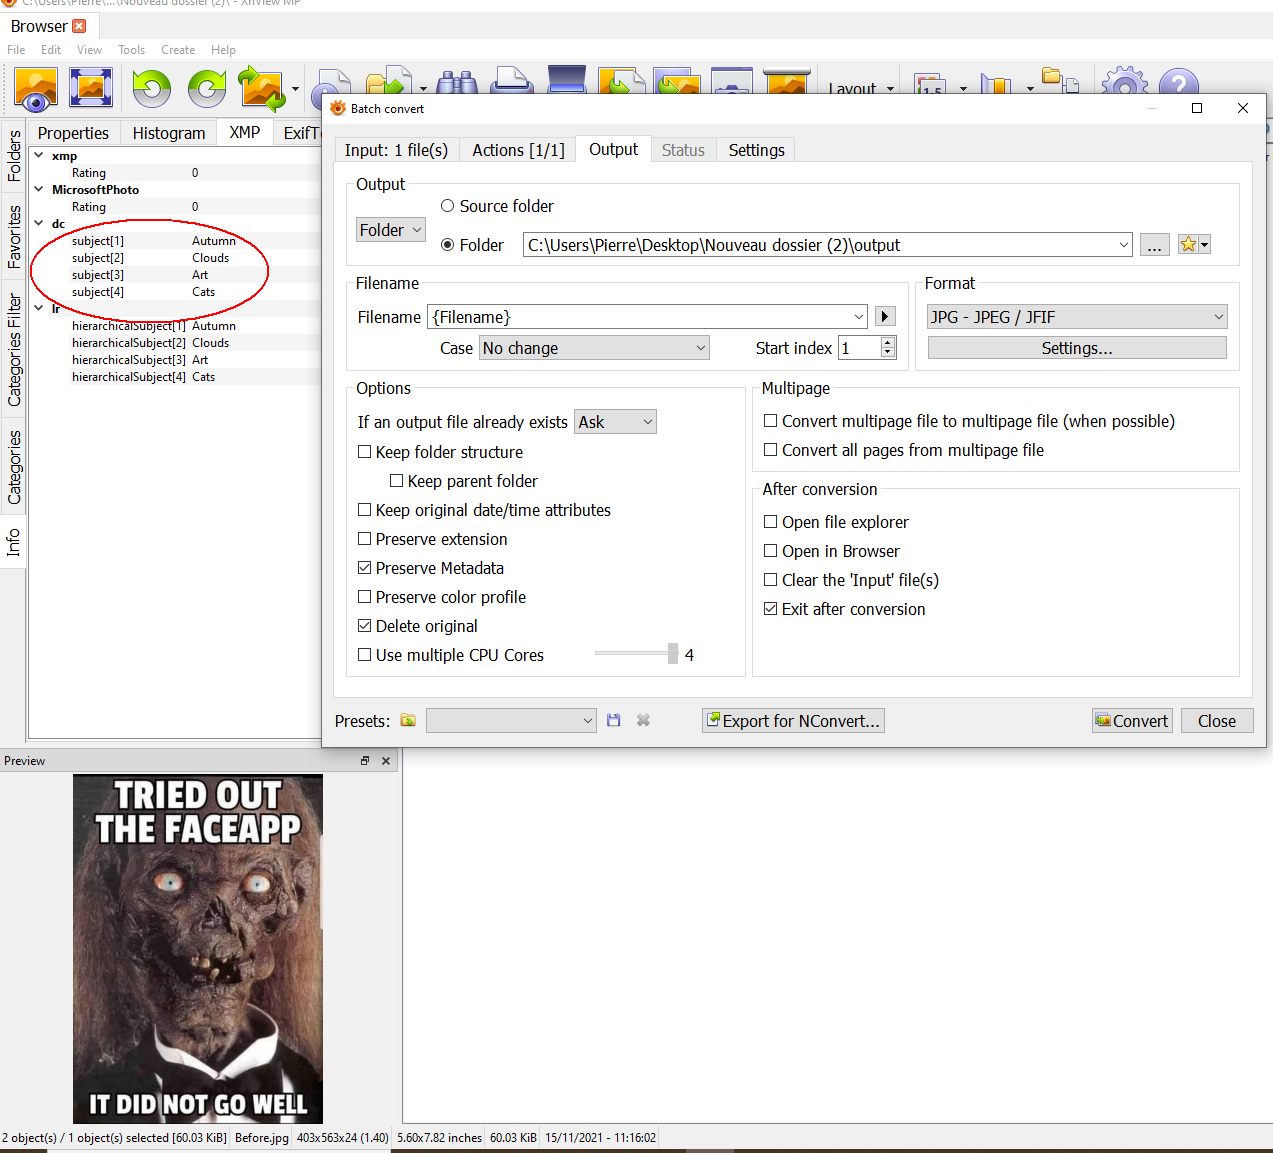The height and width of the screenshot is (1153, 1273).
Task: Enable Open file explorer after conversion
Action: (x=771, y=522)
